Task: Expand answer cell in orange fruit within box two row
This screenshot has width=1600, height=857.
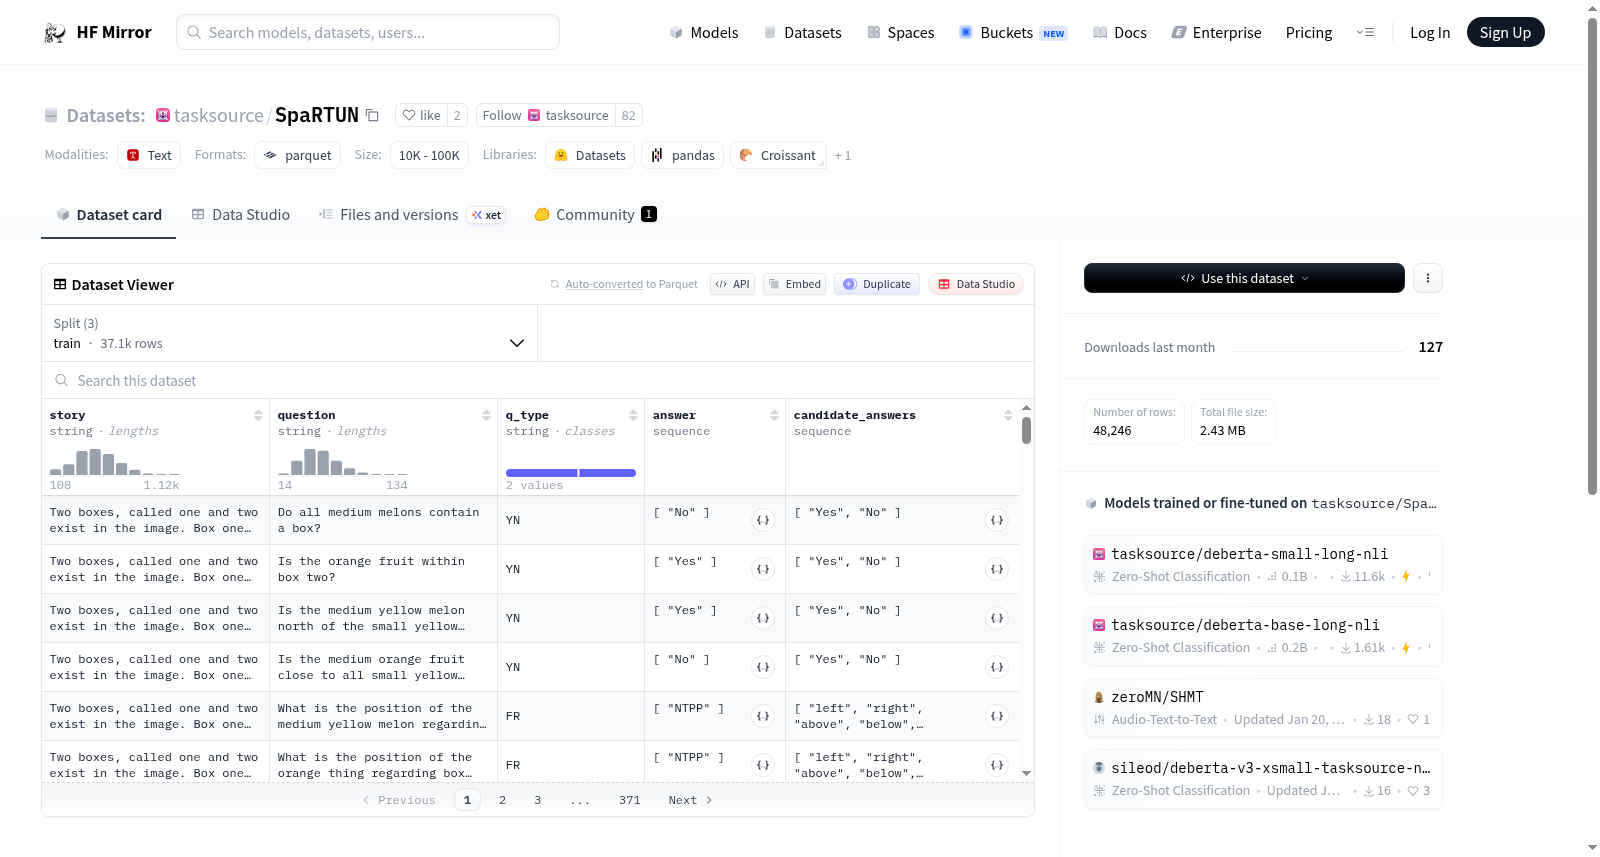Action: [x=763, y=569]
